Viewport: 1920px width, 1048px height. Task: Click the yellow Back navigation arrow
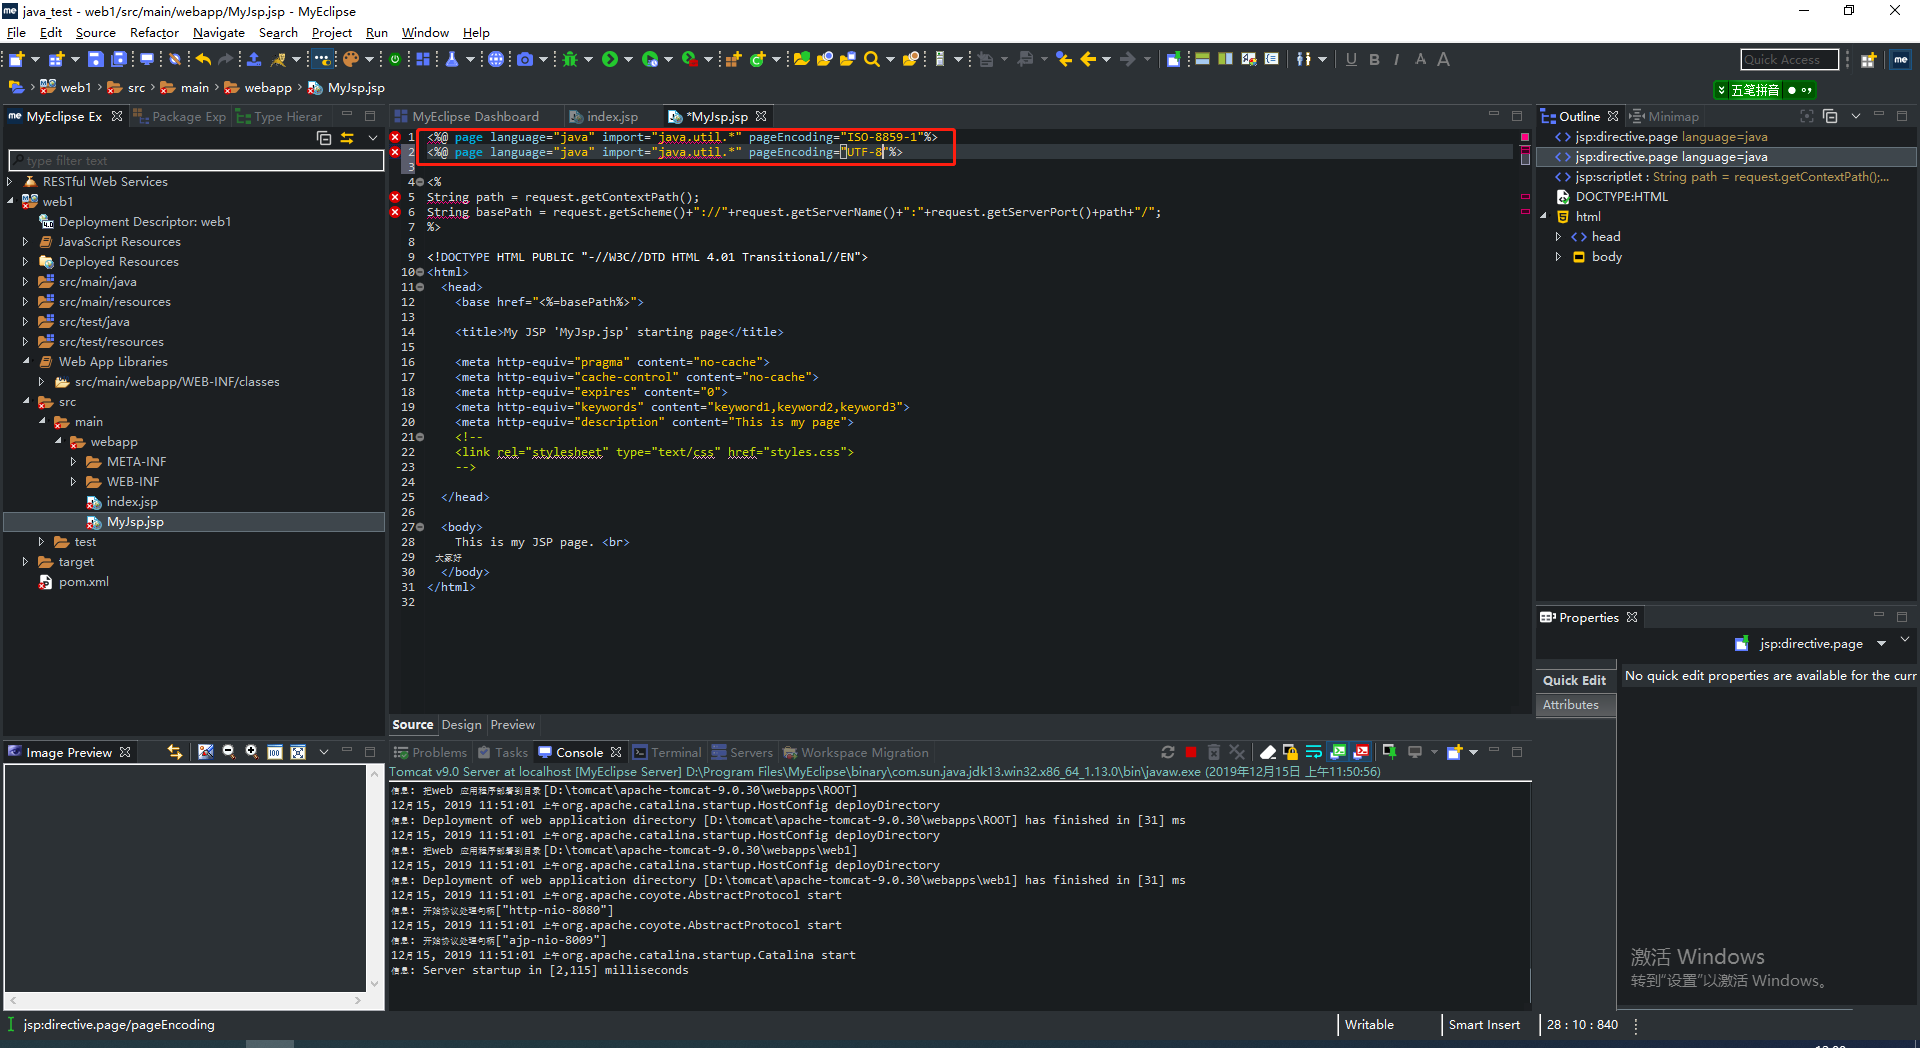pos(1088,60)
